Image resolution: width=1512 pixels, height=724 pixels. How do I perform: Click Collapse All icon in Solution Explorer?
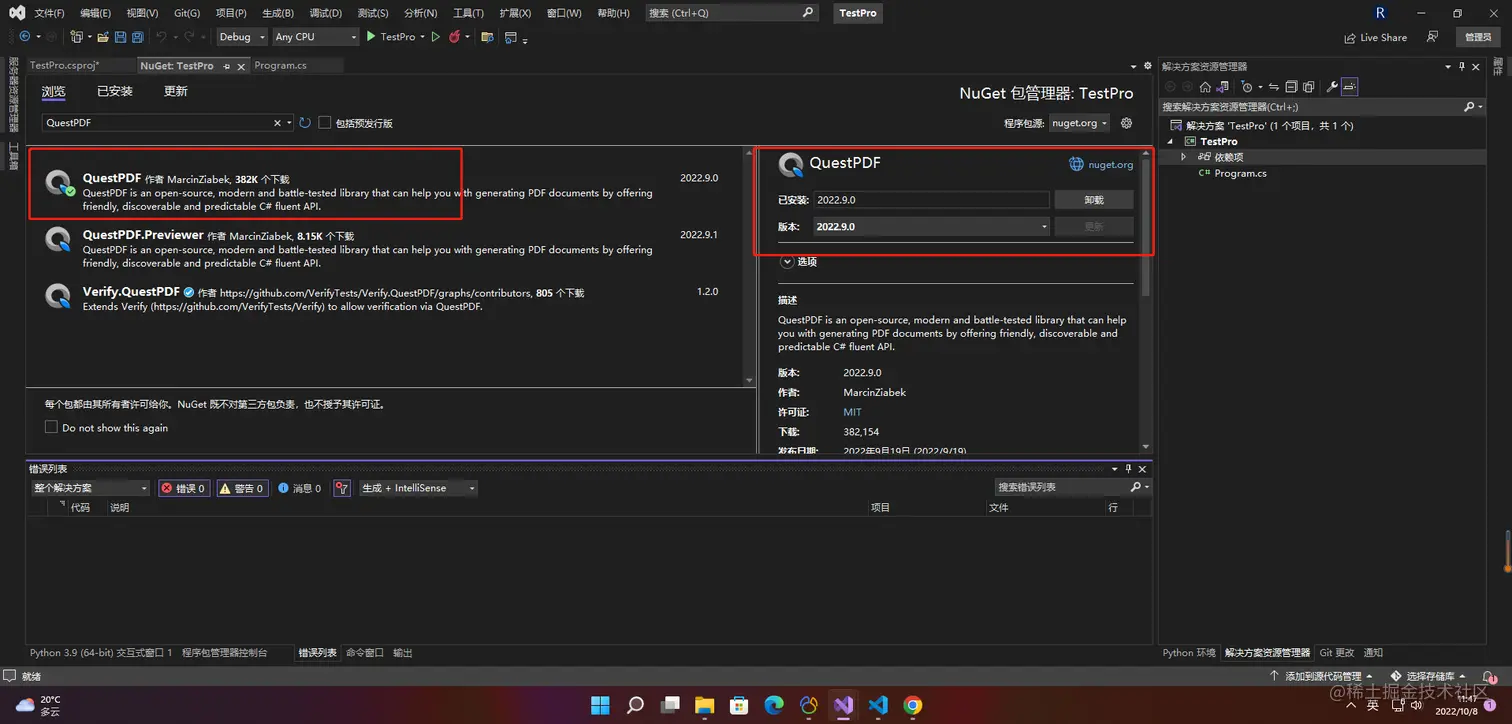point(1291,87)
